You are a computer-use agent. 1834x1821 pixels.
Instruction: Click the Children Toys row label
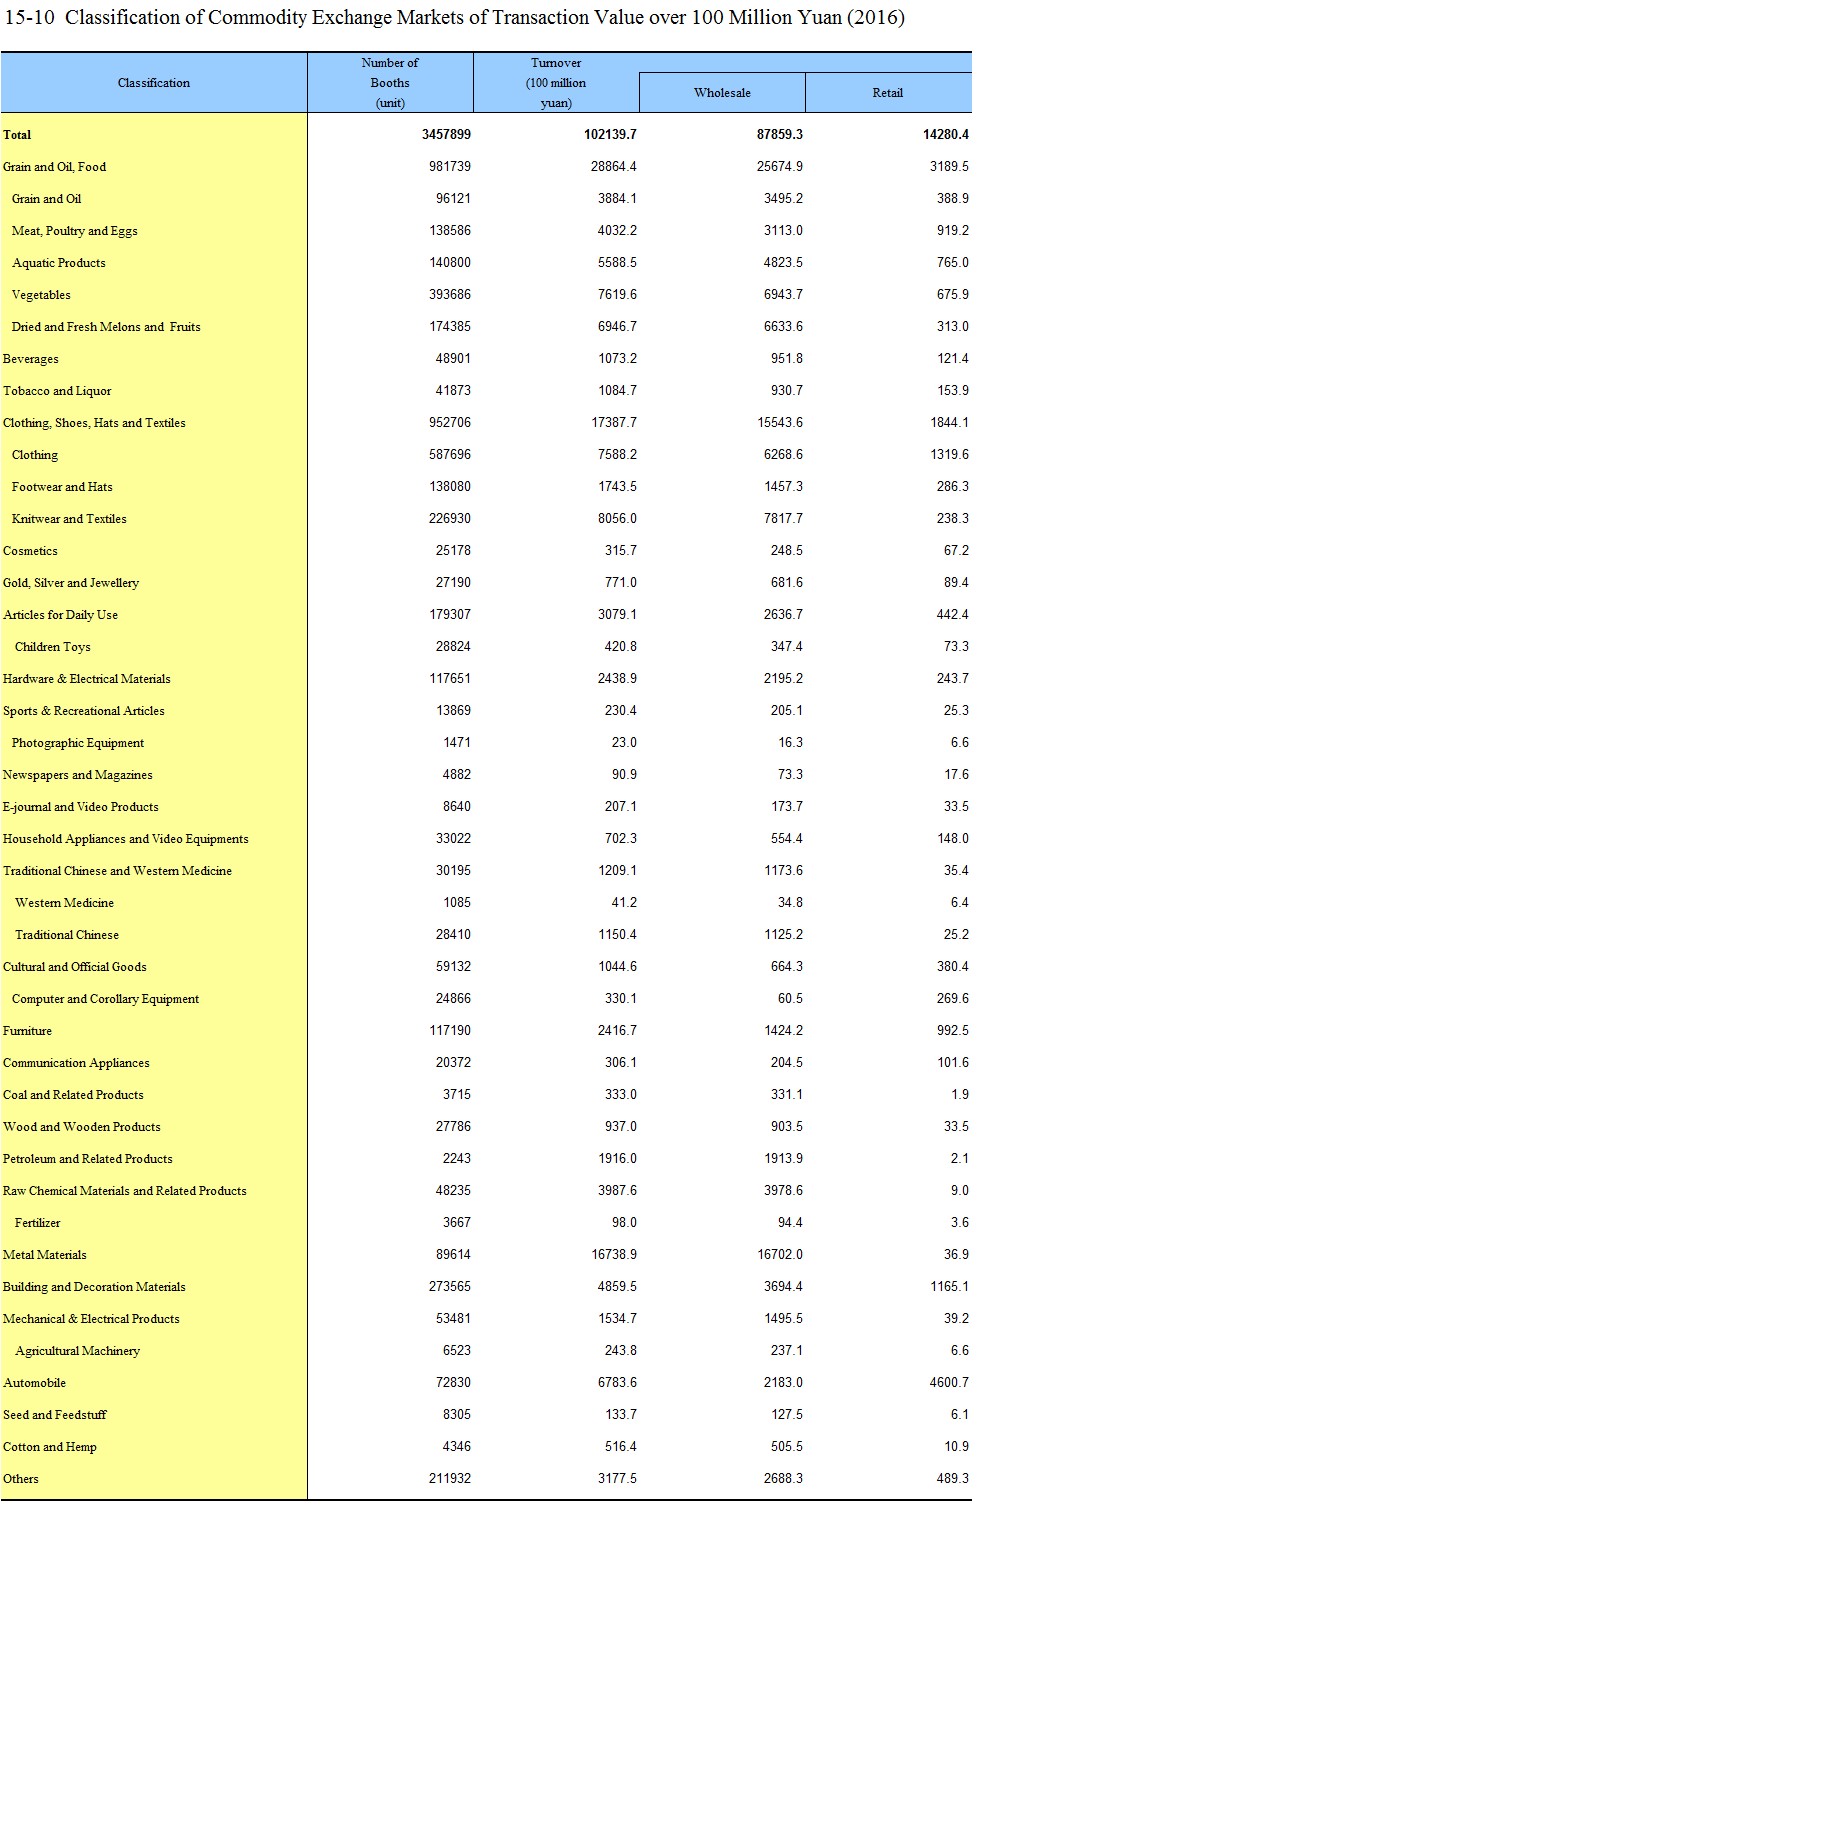52,647
